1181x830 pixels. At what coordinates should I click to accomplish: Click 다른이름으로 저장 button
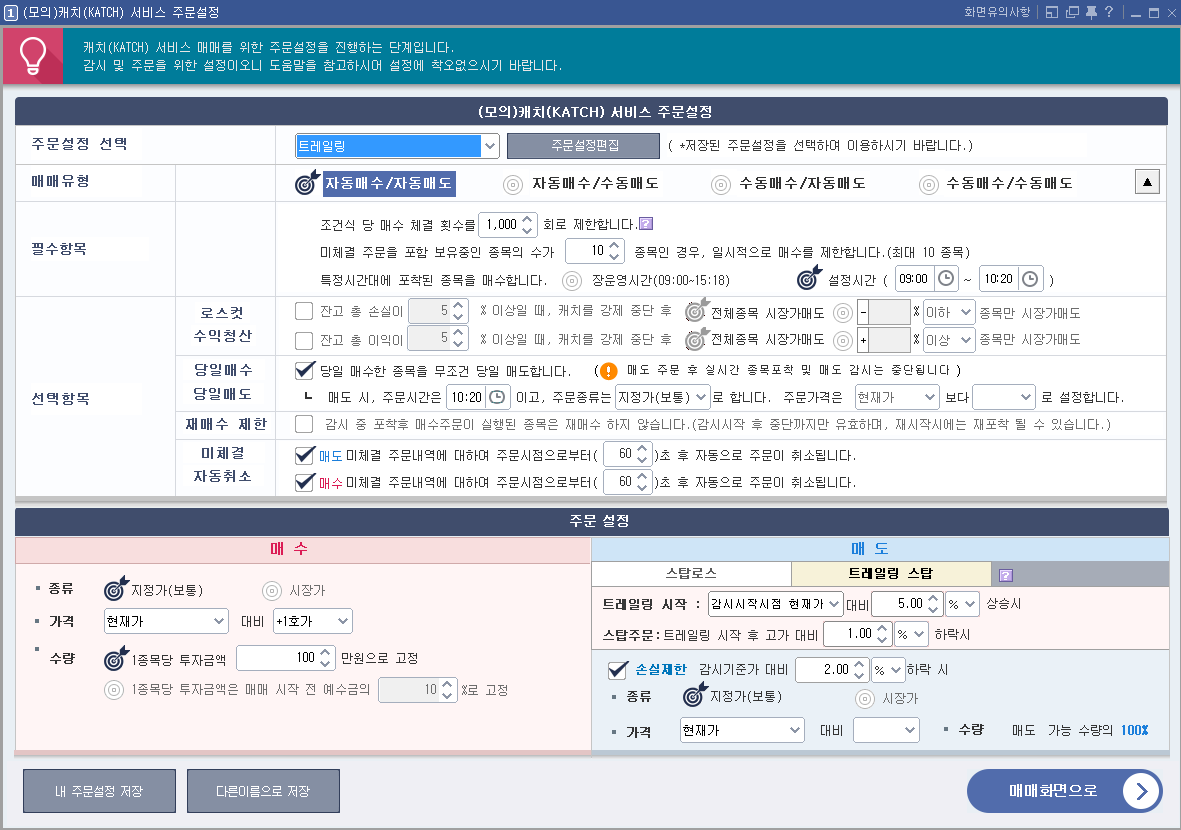264,791
